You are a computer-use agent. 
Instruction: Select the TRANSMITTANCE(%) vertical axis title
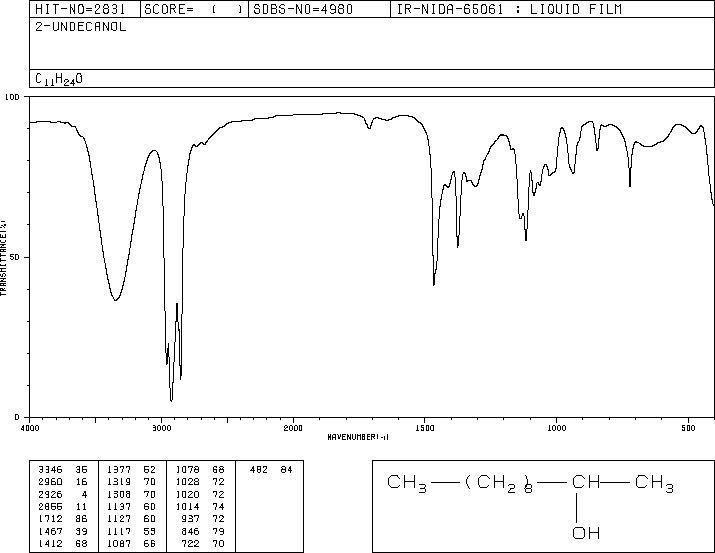pos(3,258)
